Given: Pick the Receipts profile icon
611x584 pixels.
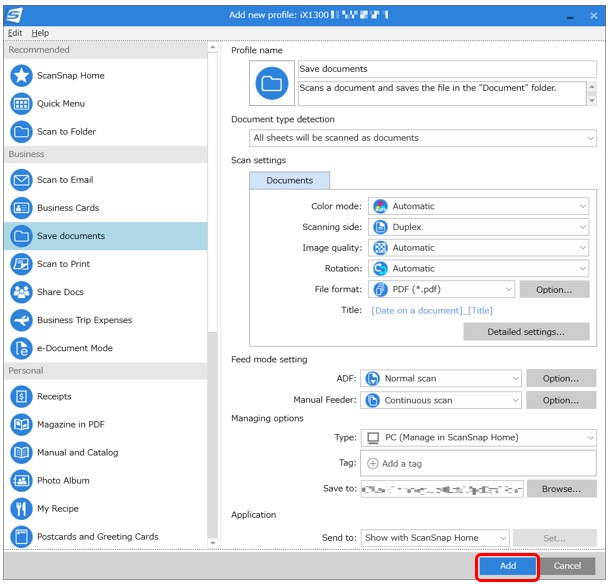Looking at the screenshot, I should click(21, 397).
